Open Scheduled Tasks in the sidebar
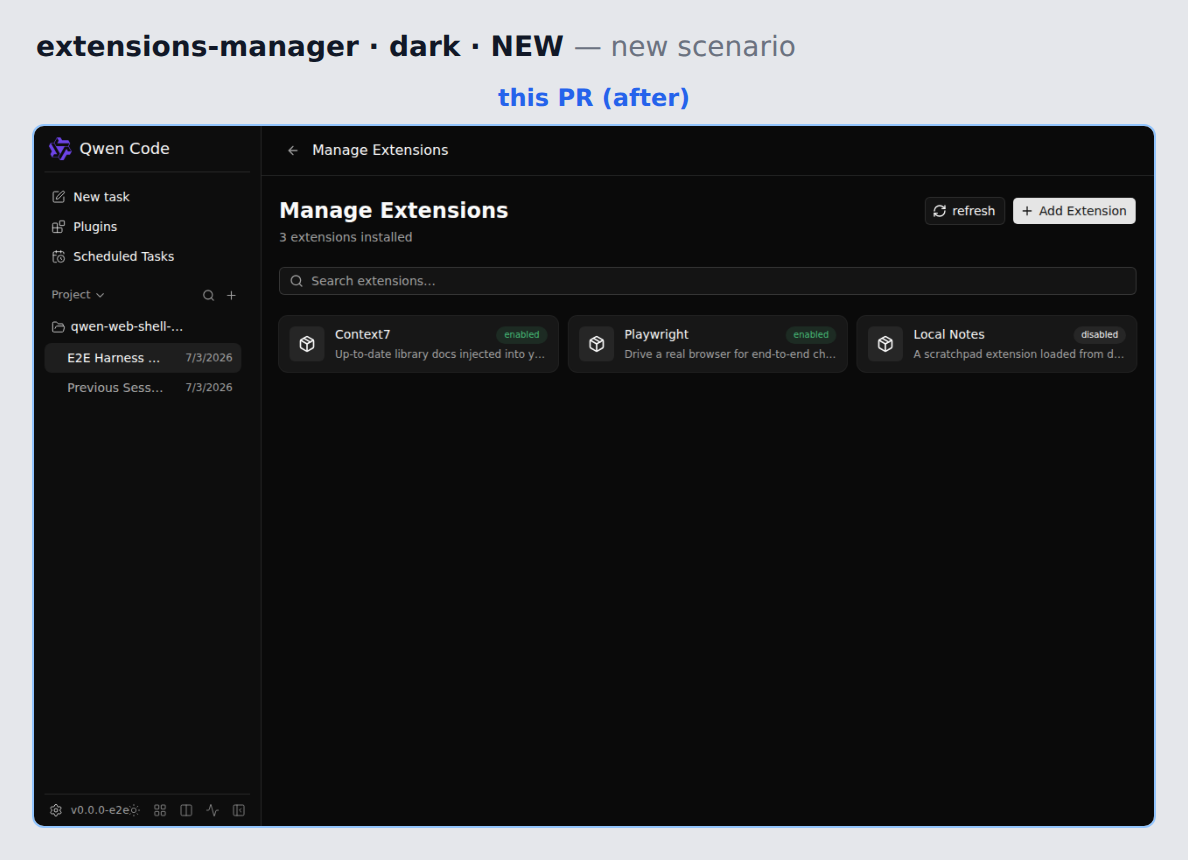 (123, 257)
